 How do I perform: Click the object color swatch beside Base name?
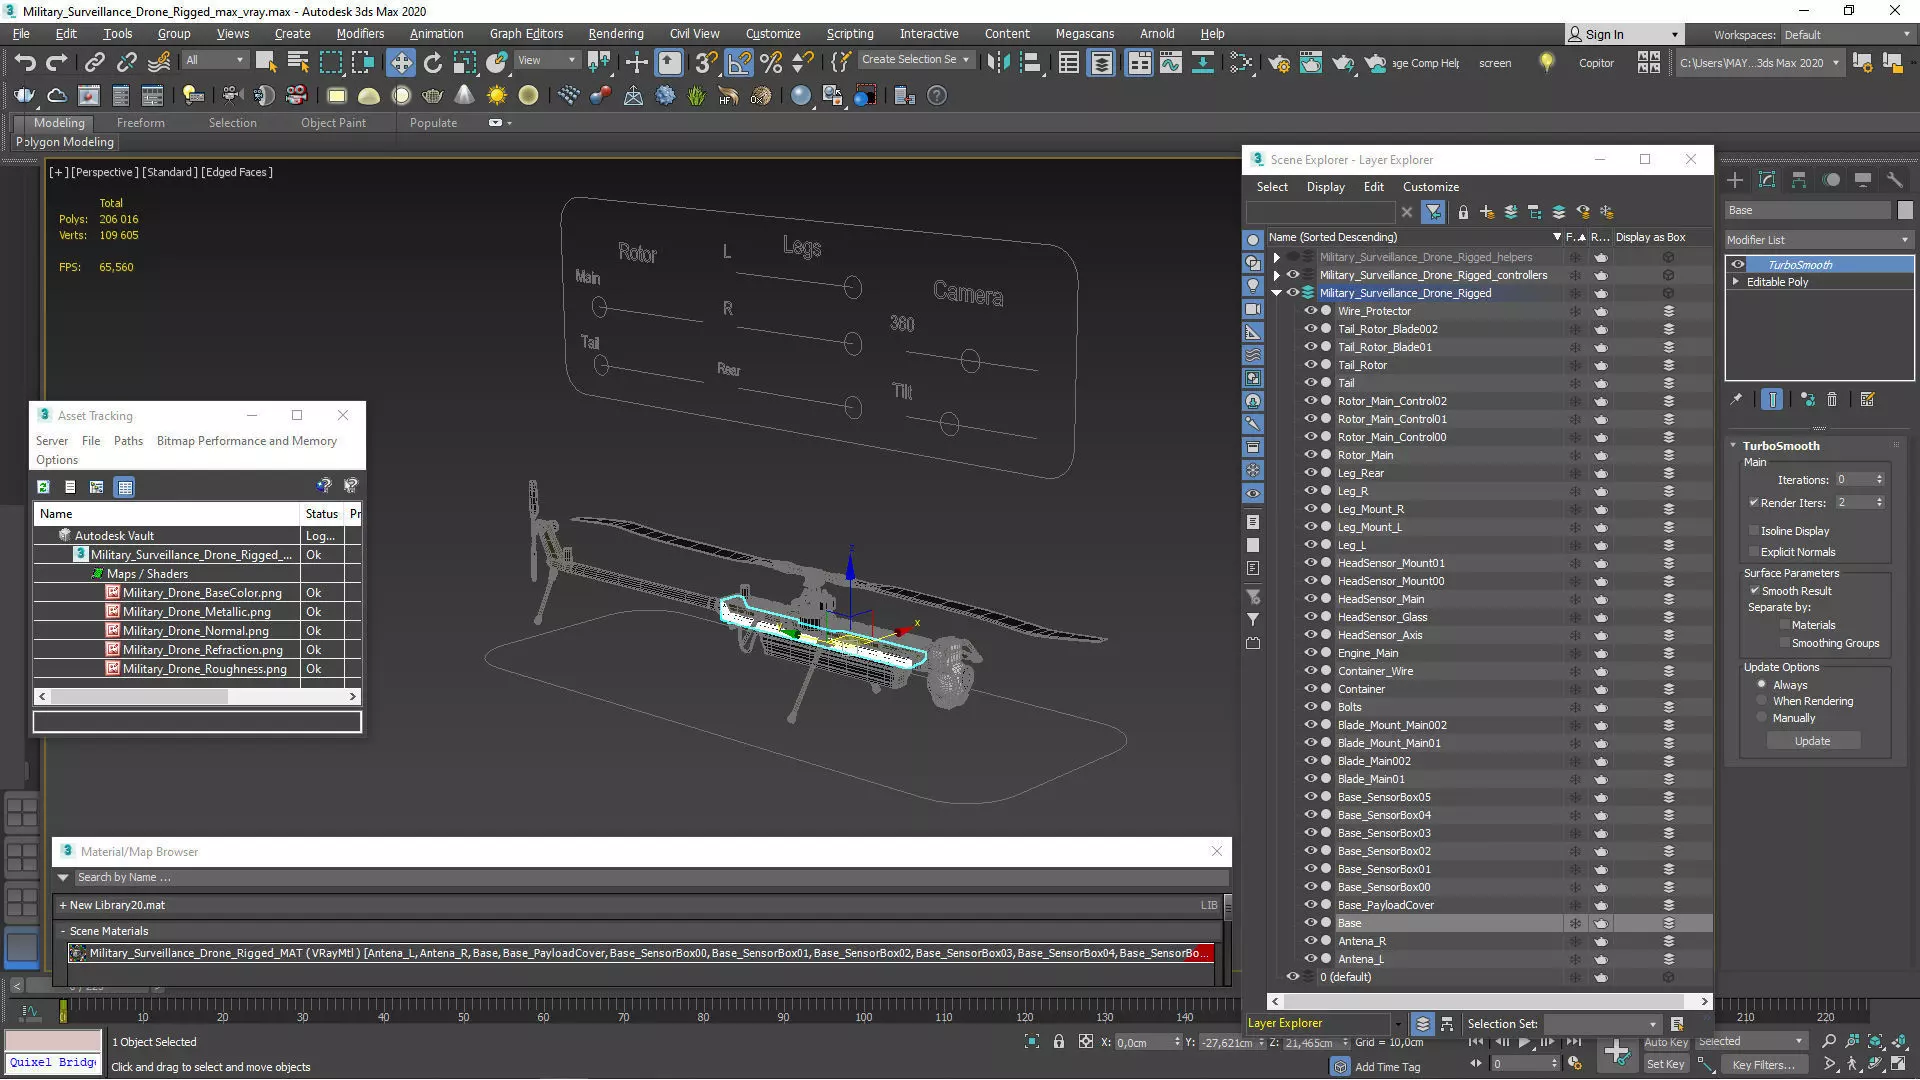coord(1905,210)
